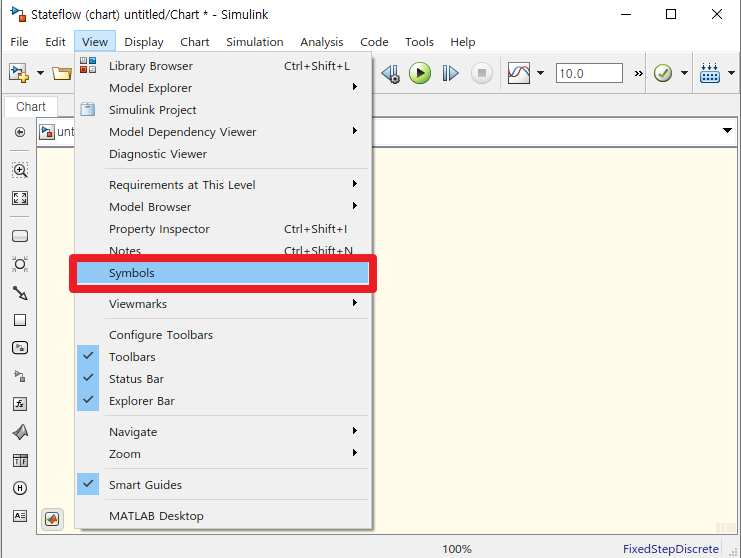This screenshot has width=741, height=558.
Task: Expand the Update Diagram dropdown arrow
Action: point(684,73)
